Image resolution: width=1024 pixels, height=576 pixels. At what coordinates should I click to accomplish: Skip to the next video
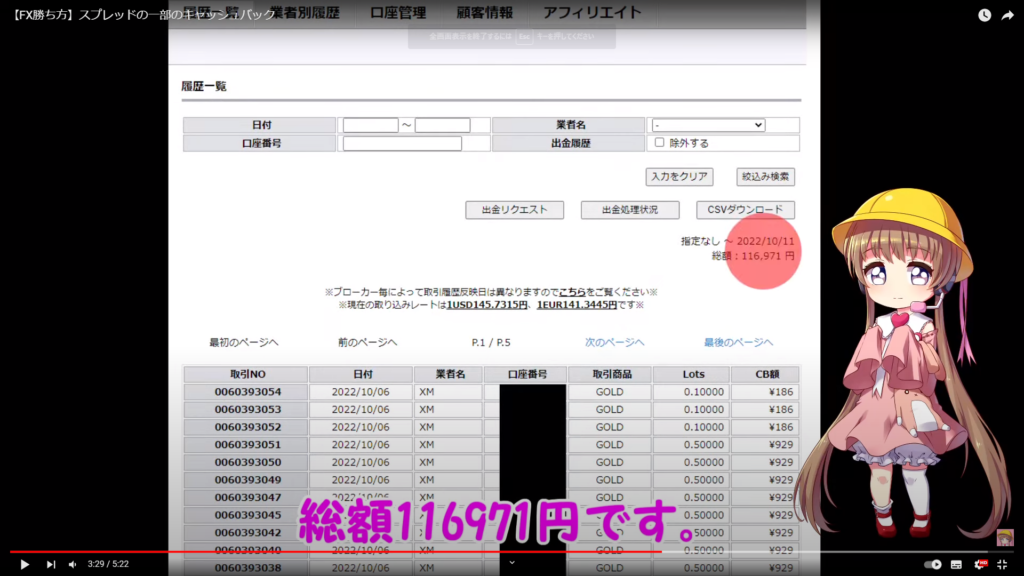51,564
